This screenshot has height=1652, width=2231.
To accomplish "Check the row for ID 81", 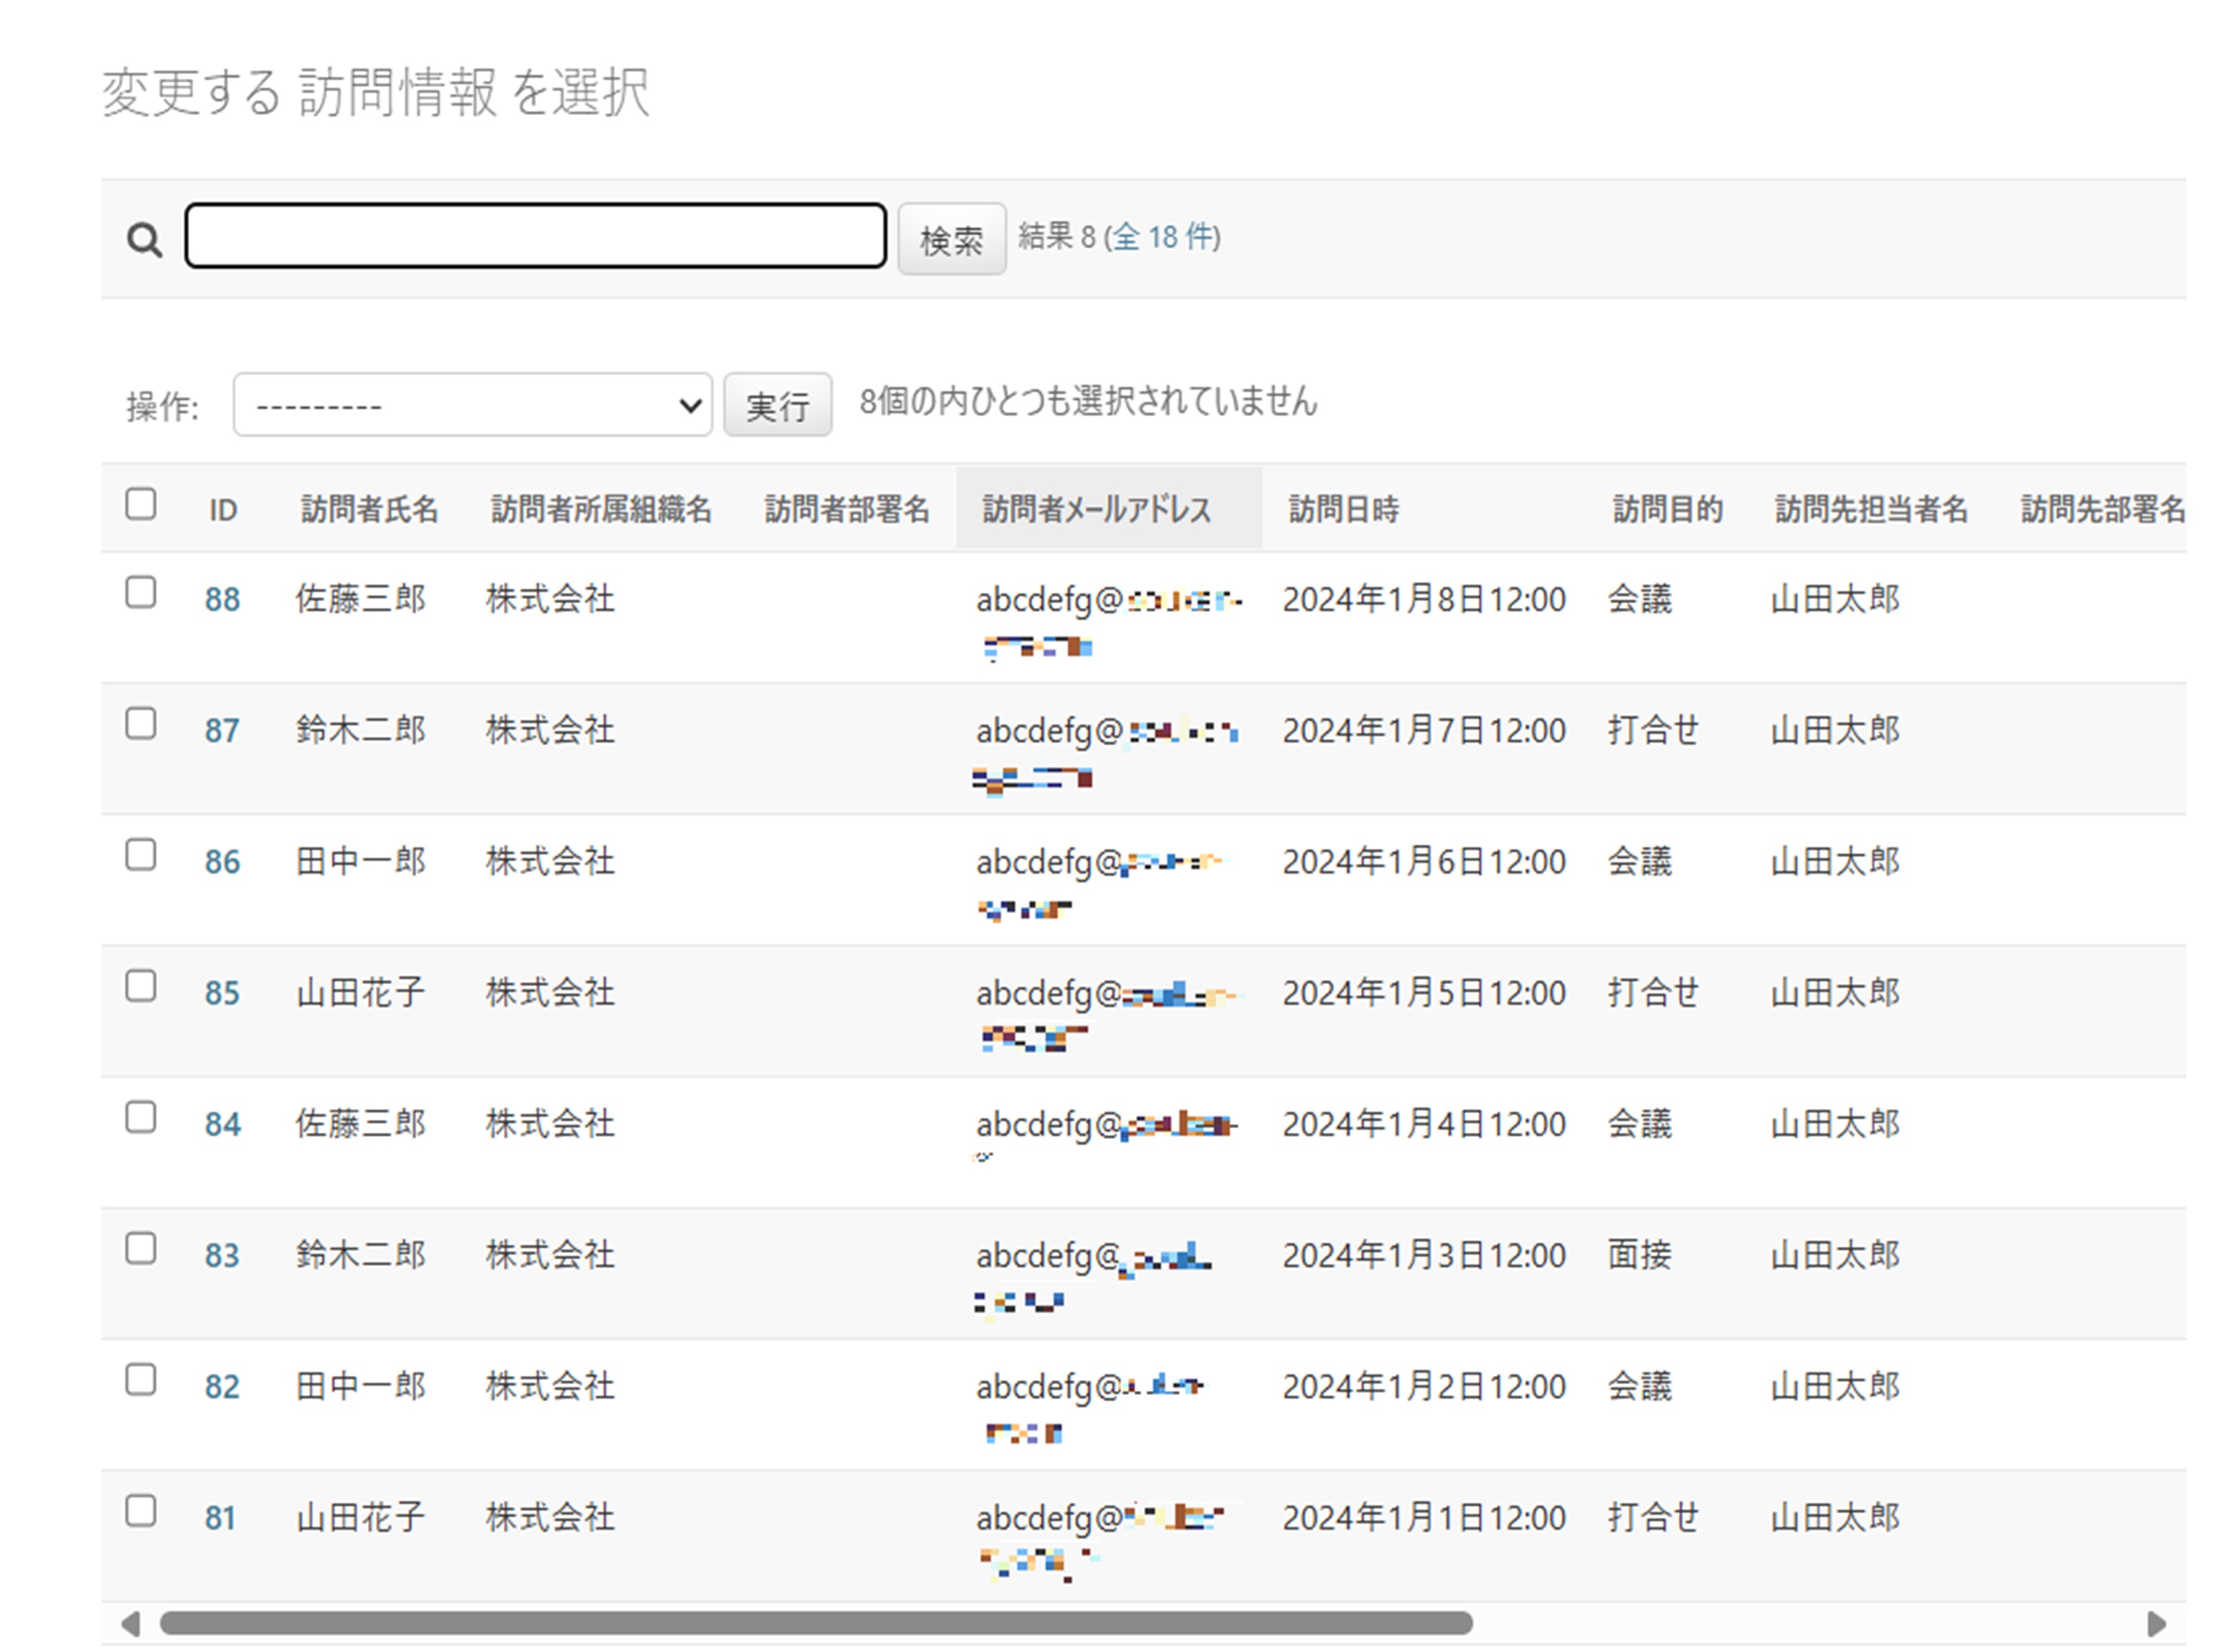I will tap(141, 1511).
